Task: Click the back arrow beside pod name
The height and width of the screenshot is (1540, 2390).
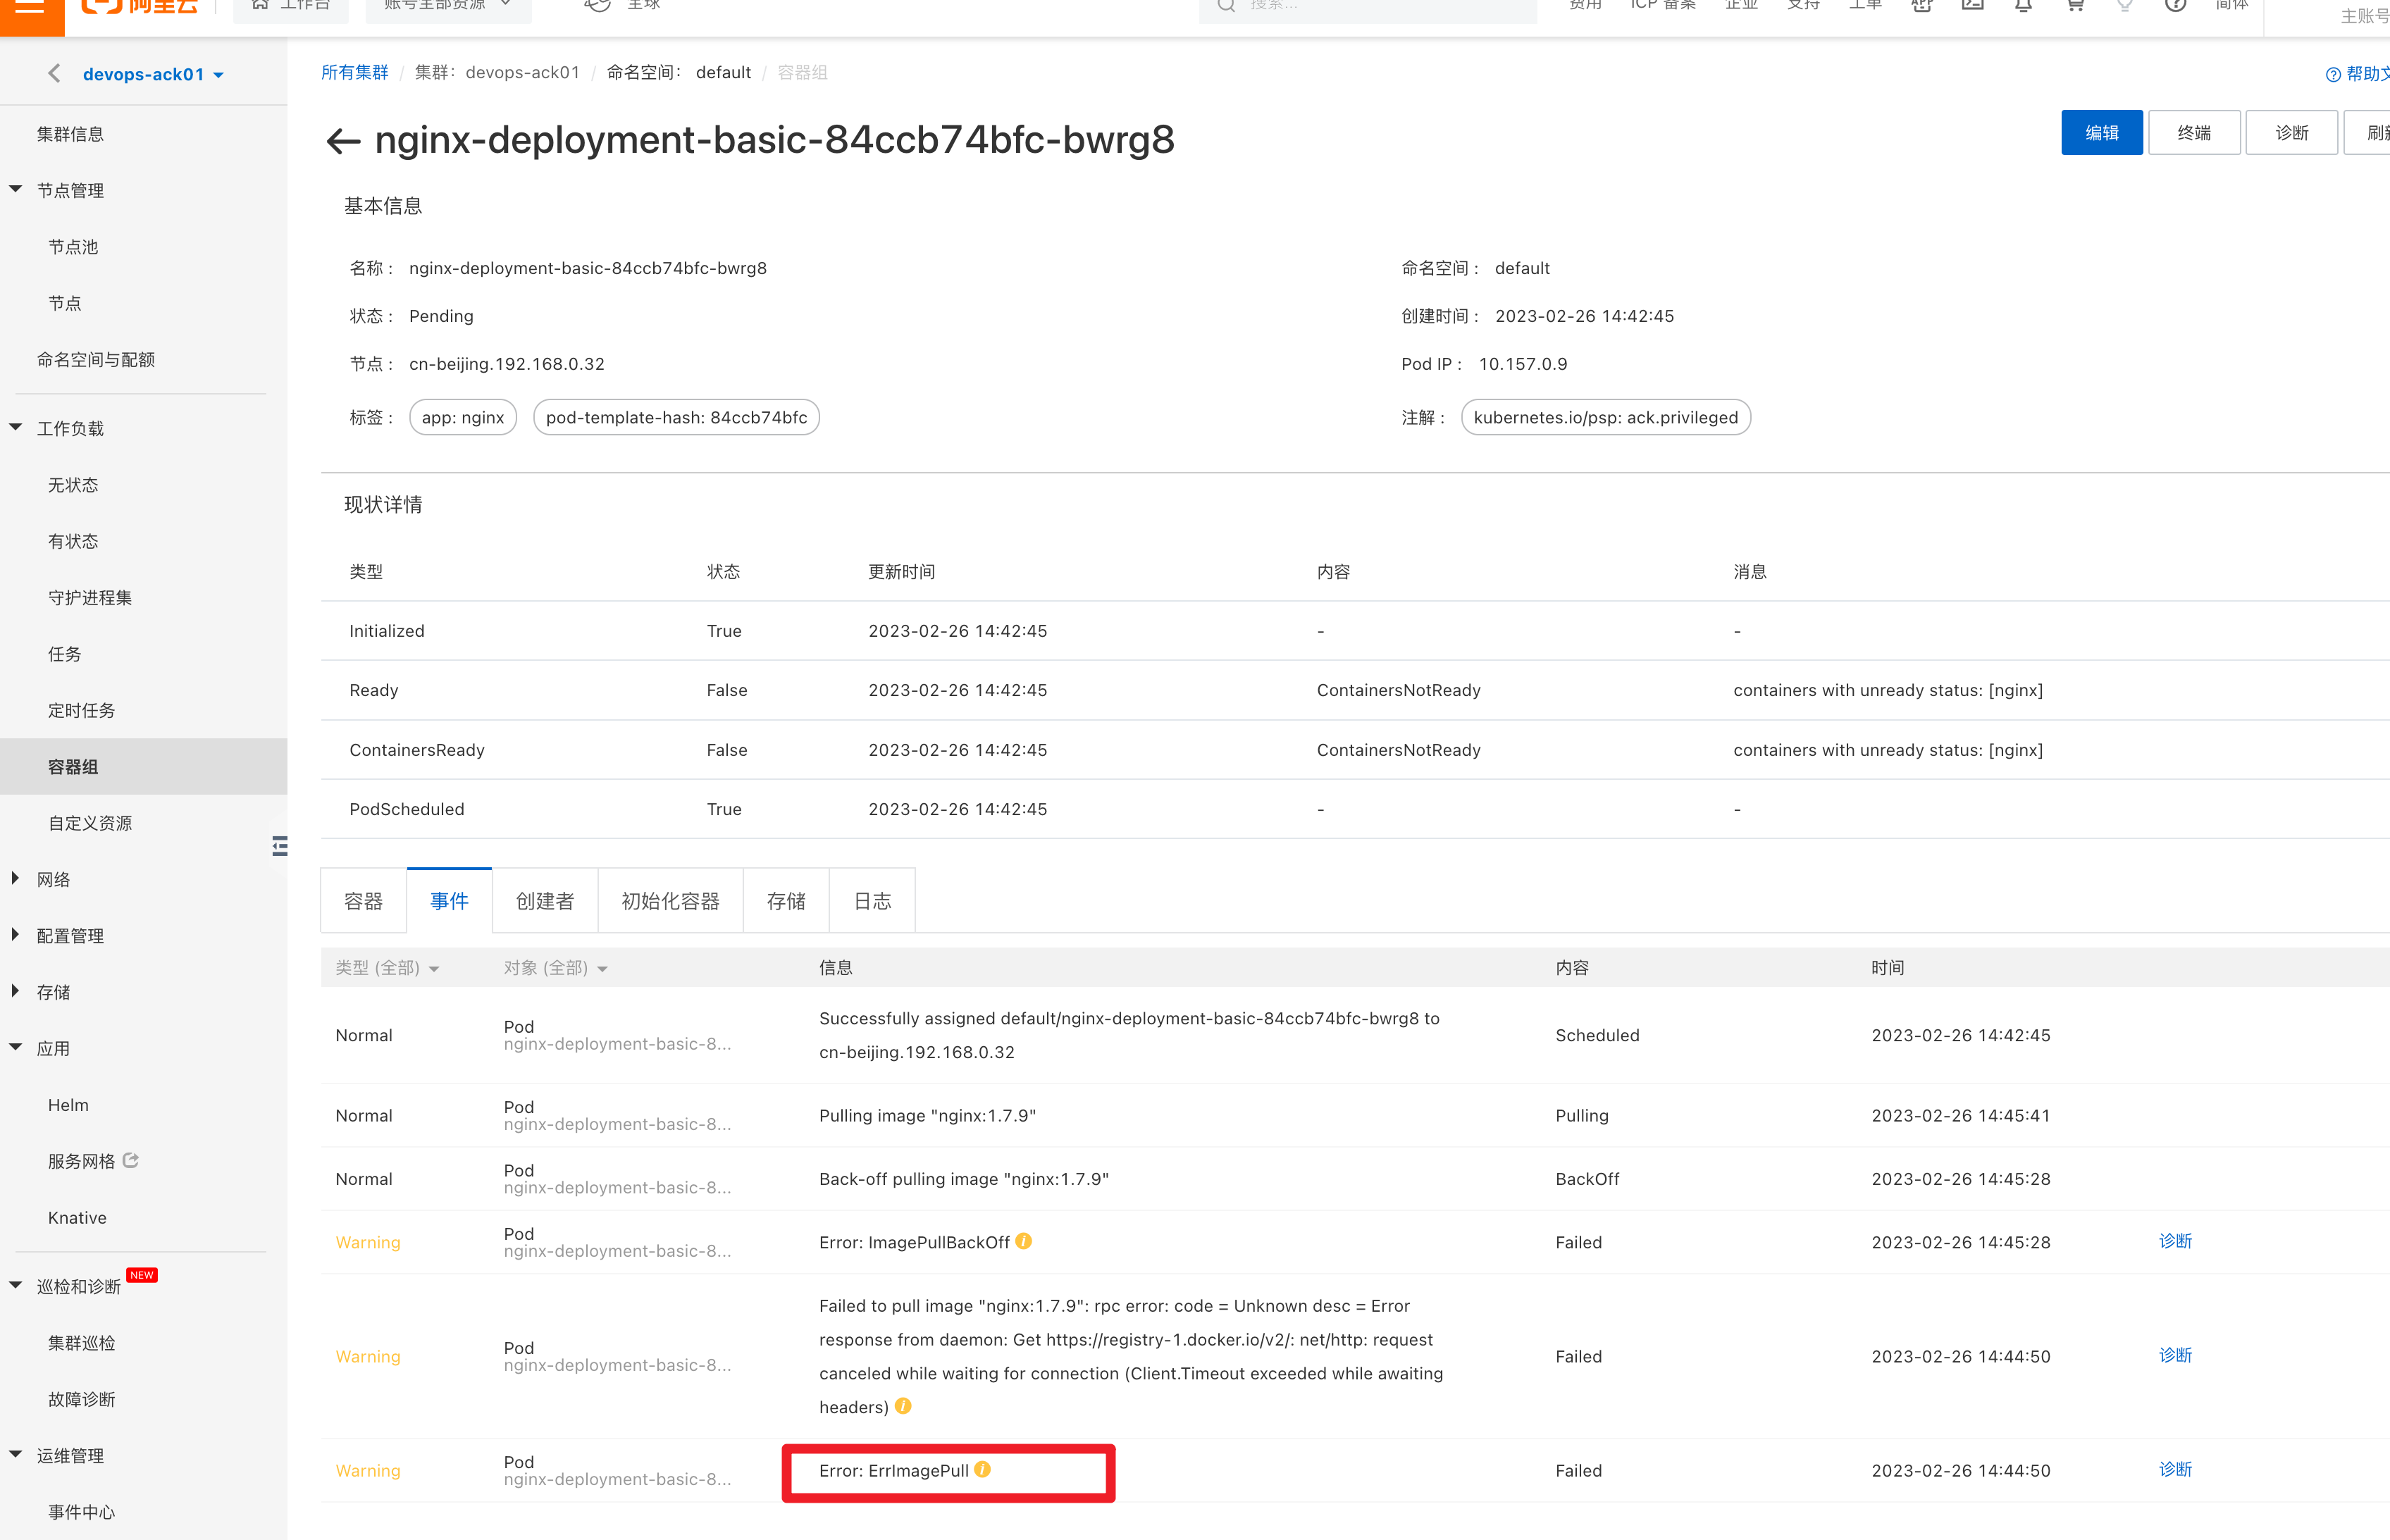Action: [x=343, y=141]
